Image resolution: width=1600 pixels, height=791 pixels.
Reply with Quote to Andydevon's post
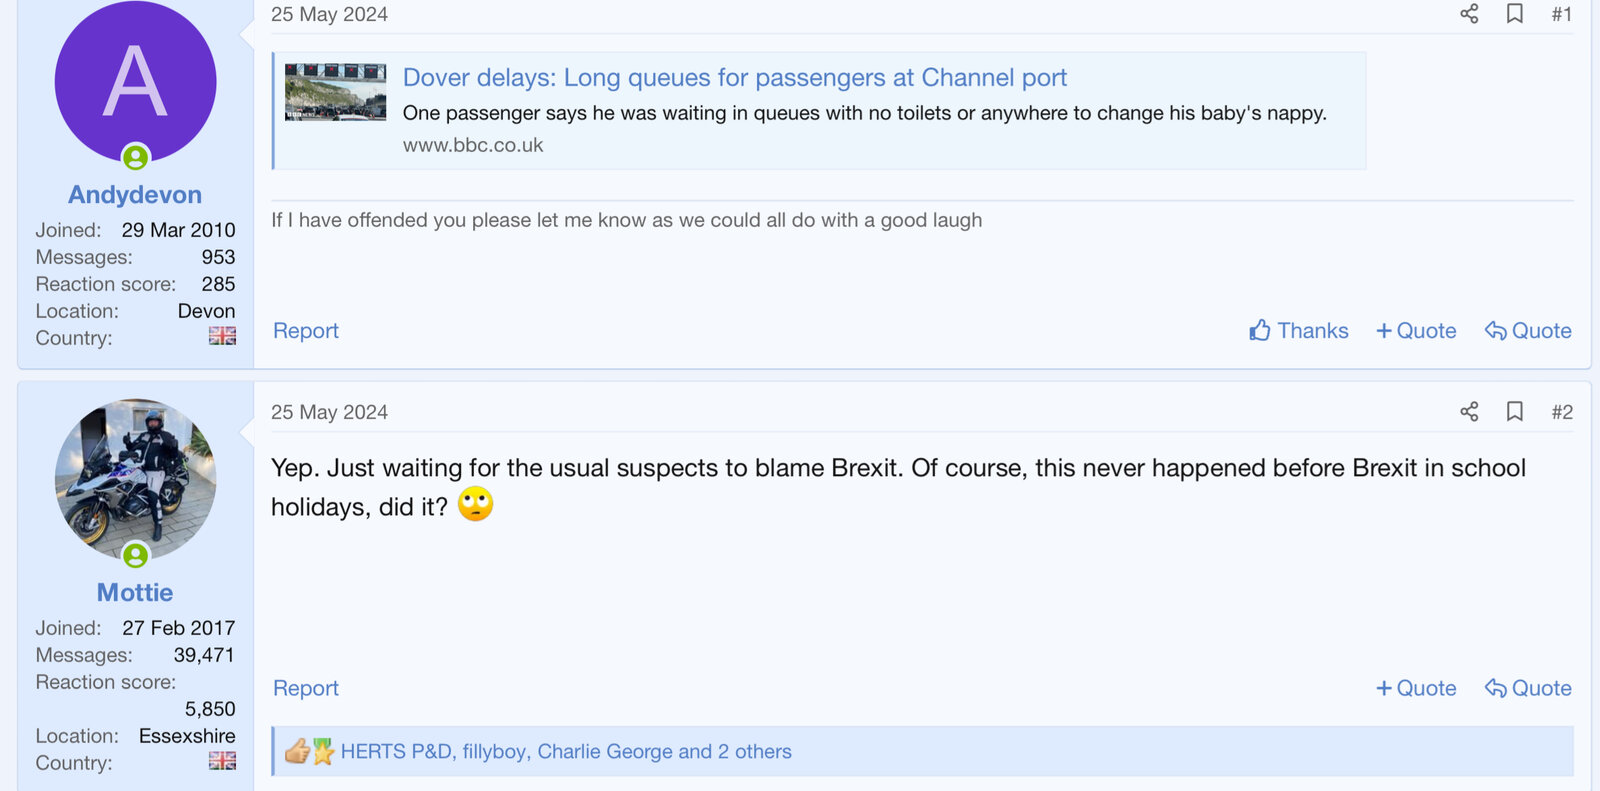pos(1528,331)
